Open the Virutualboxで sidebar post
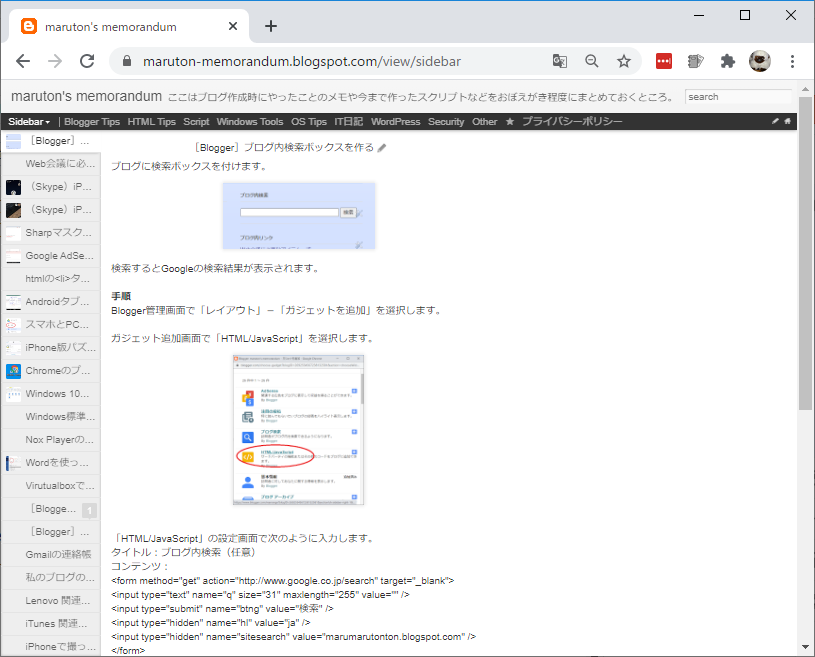 50,485
